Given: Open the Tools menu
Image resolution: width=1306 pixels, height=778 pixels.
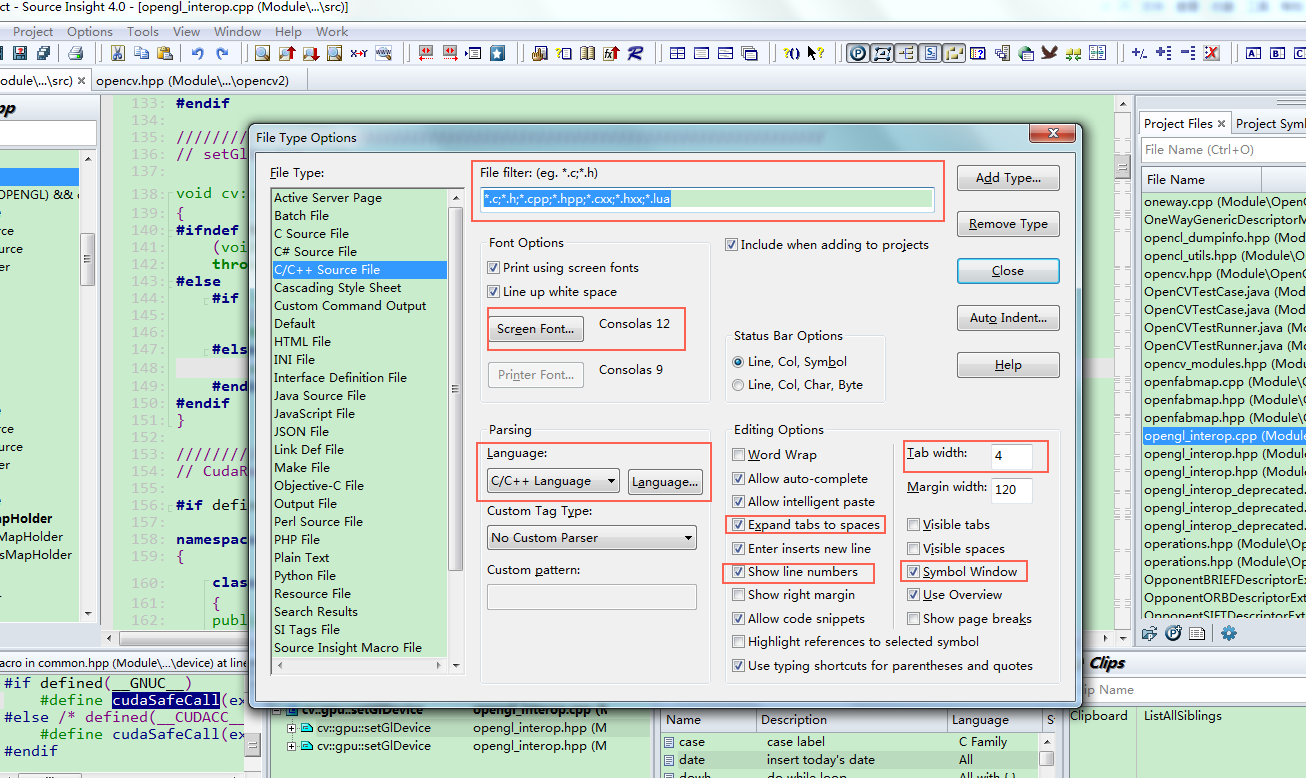Looking at the screenshot, I should pos(143,31).
